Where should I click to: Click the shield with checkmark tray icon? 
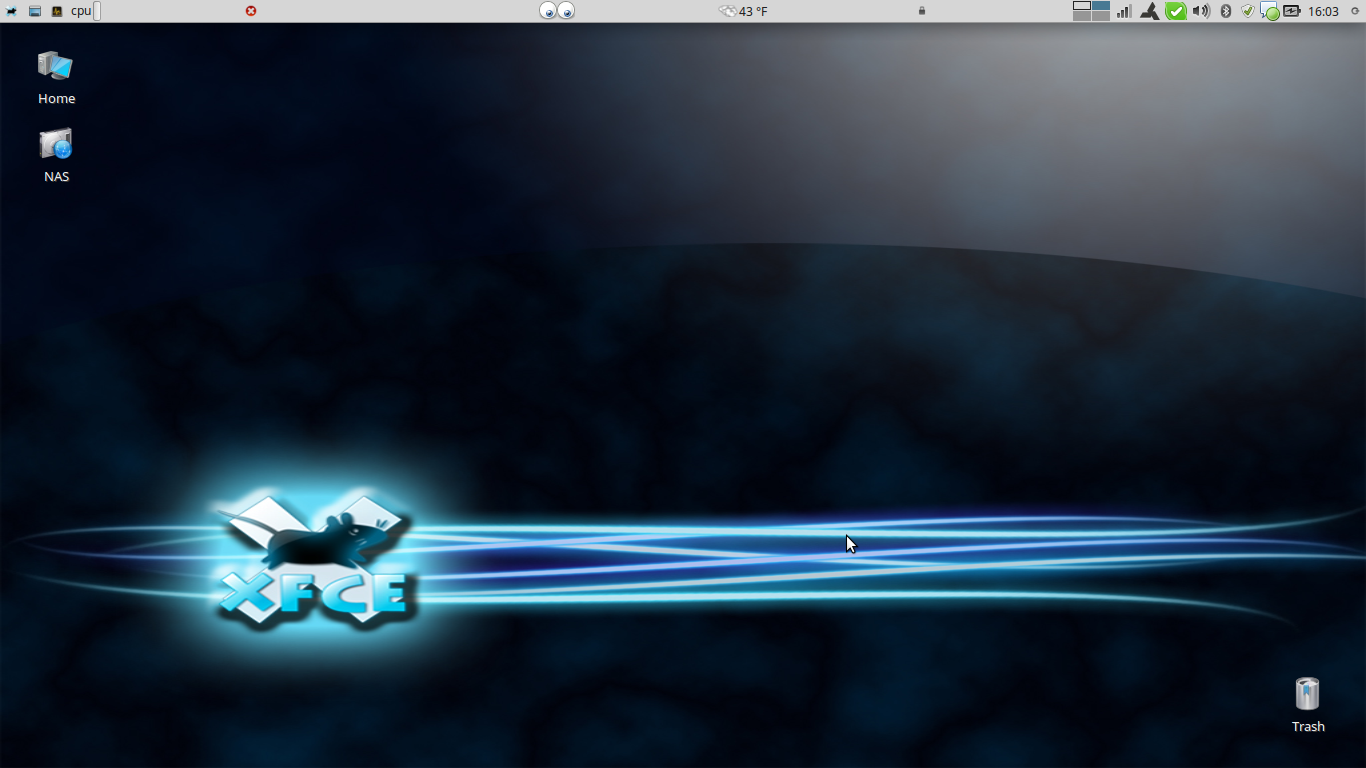(1248, 11)
